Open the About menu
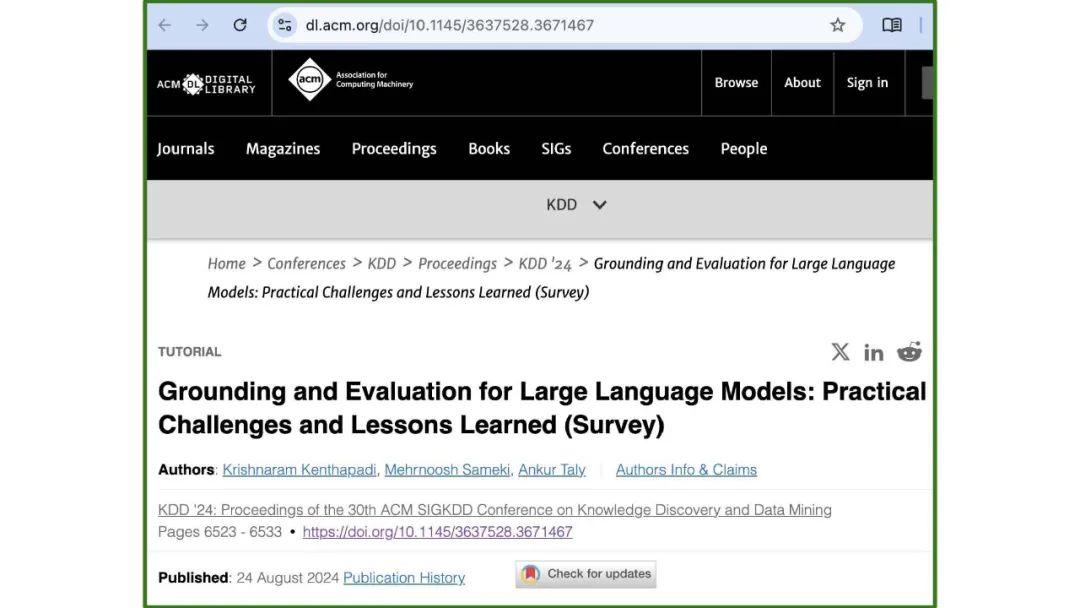The width and height of the screenshot is (1080, 608). pyautogui.click(x=802, y=83)
